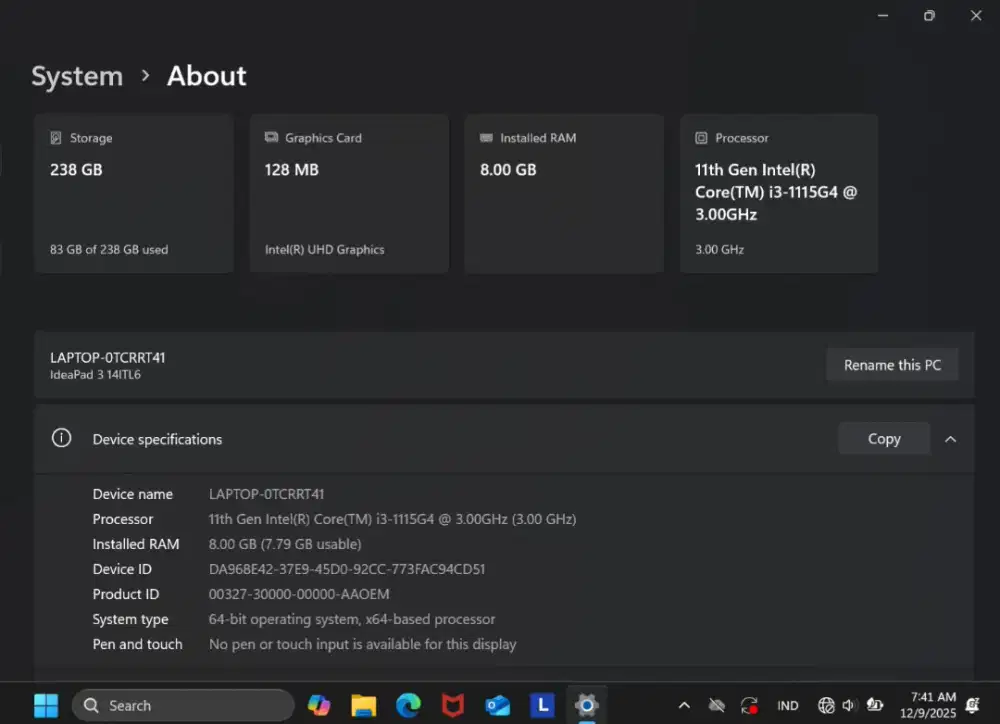Launch the Lenovo app from the taskbar
The width and height of the screenshot is (1000, 724).
pos(541,705)
